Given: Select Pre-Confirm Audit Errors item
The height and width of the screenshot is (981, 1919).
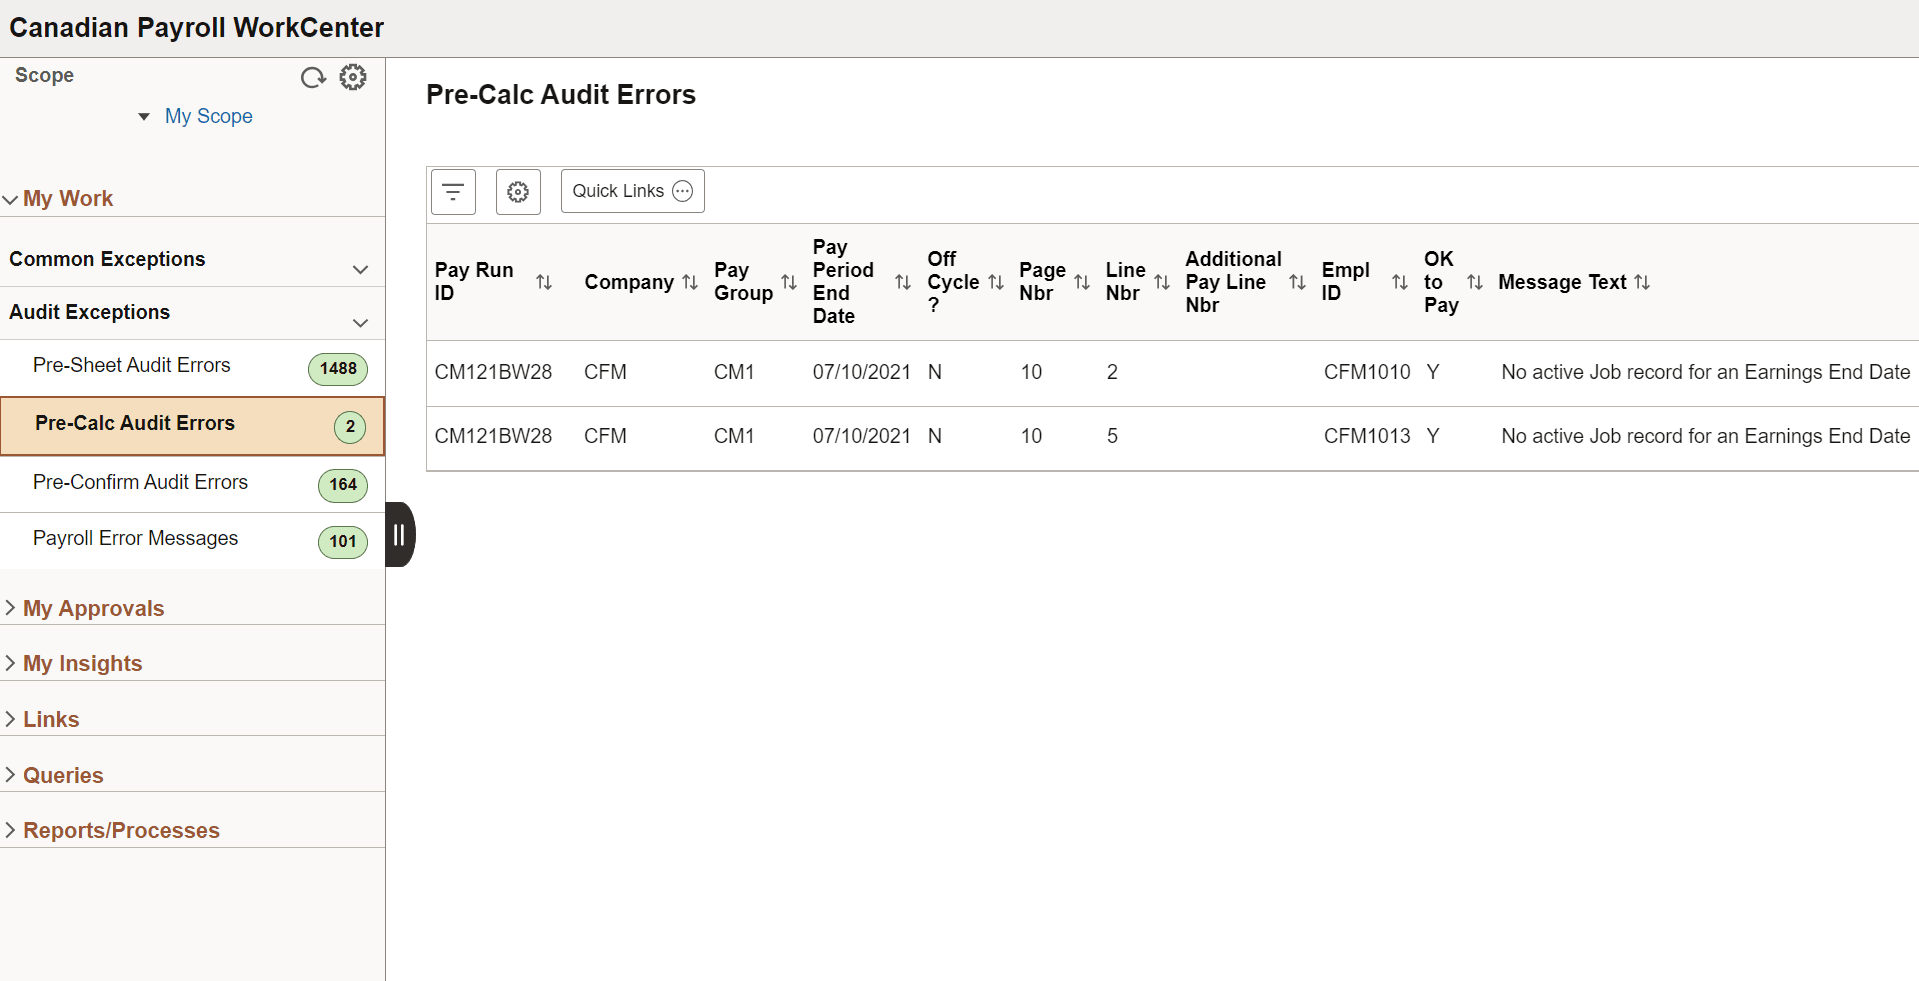Looking at the screenshot, I should pos(140,483).
